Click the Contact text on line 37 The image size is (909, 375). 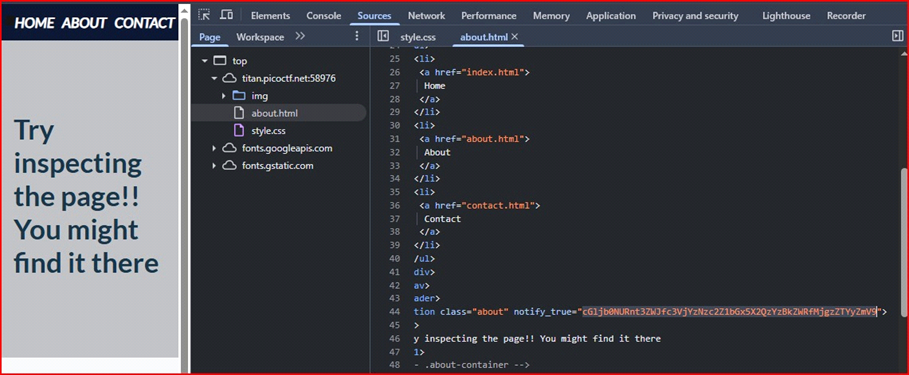point(442,219)
